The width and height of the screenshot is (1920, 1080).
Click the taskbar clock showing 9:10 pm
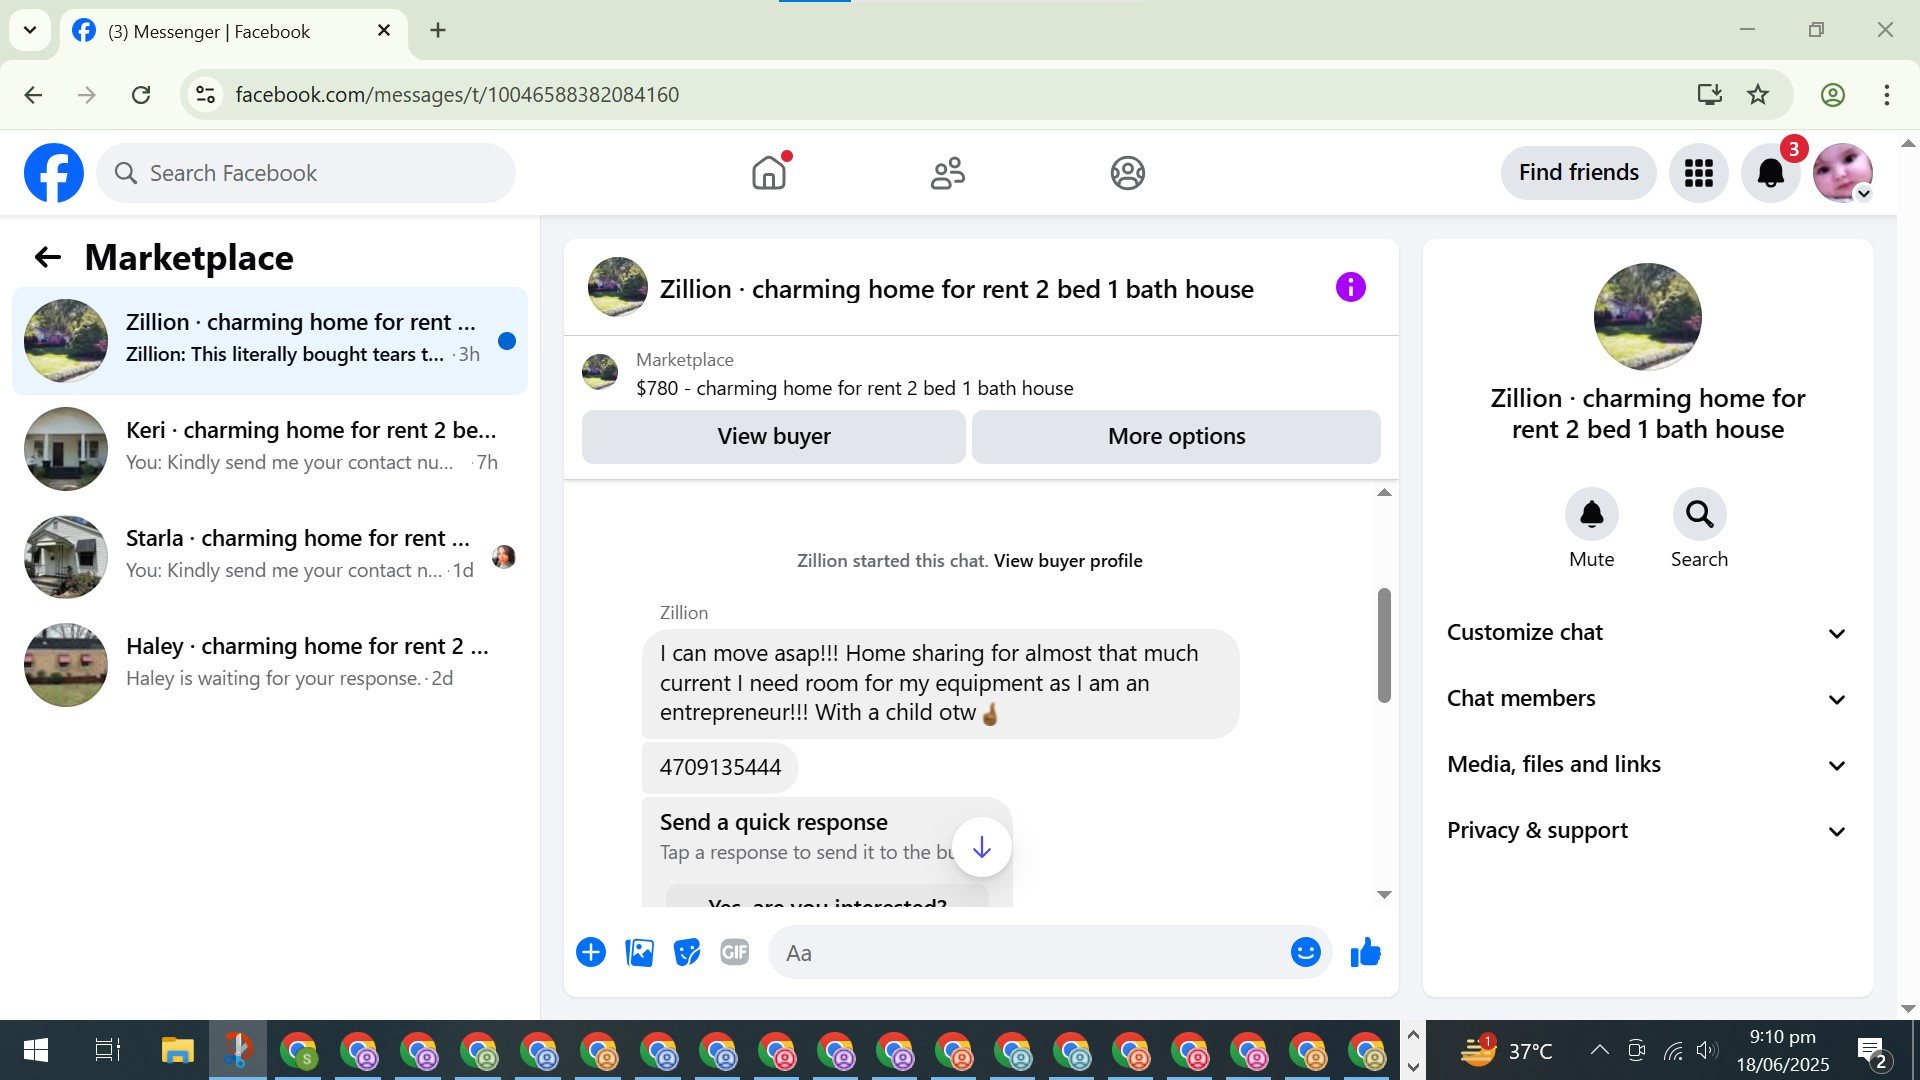pos(1783,1050)
